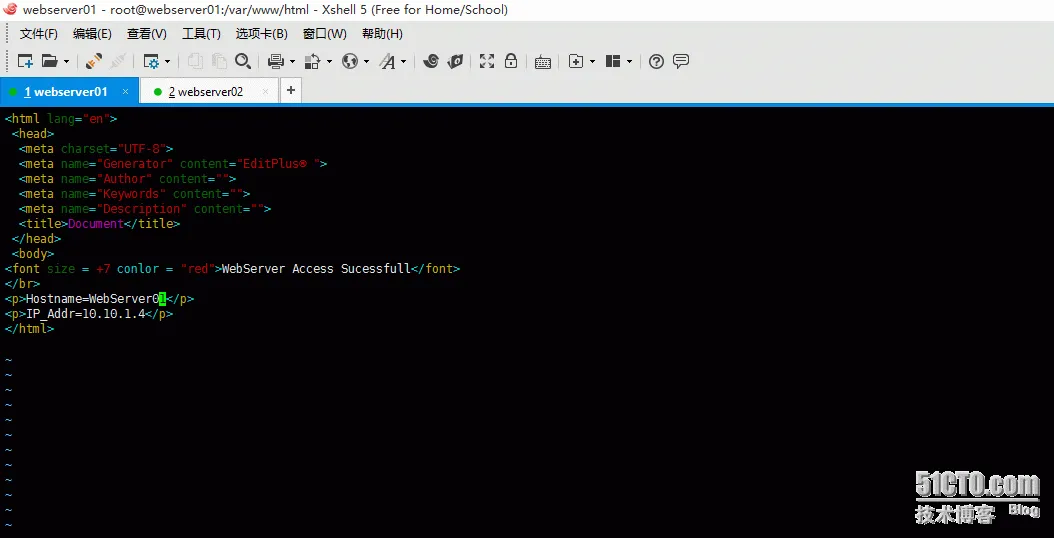The height and width of the screenshot is (538, 1054).
Task: Click 'WebServer Access Sucessfull' text
Action: [x=316, y=269]
